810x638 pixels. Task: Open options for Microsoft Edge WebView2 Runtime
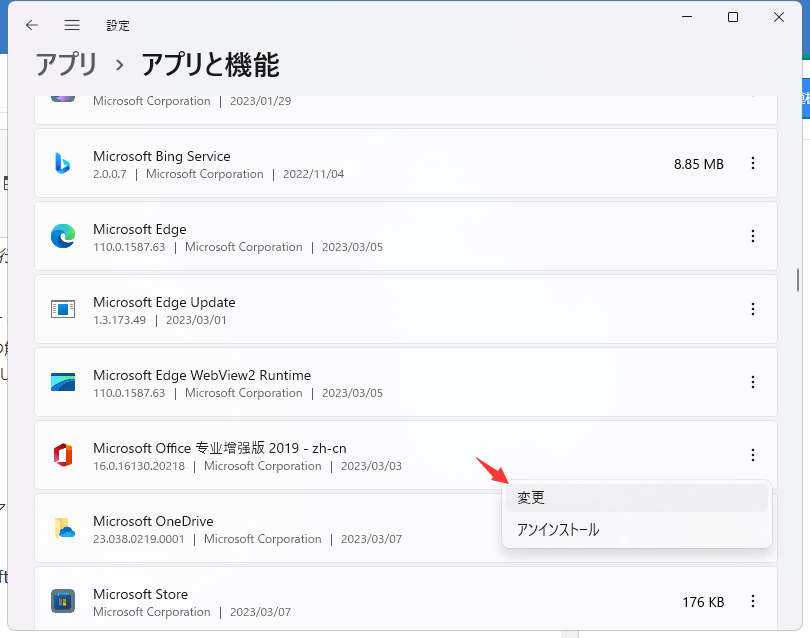click(753, 382)
